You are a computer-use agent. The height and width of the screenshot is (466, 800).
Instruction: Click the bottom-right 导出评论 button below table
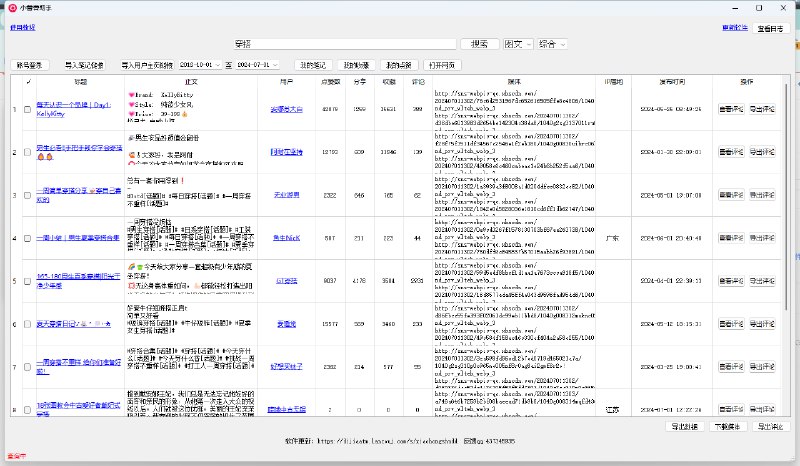click(x=770, y=426)
